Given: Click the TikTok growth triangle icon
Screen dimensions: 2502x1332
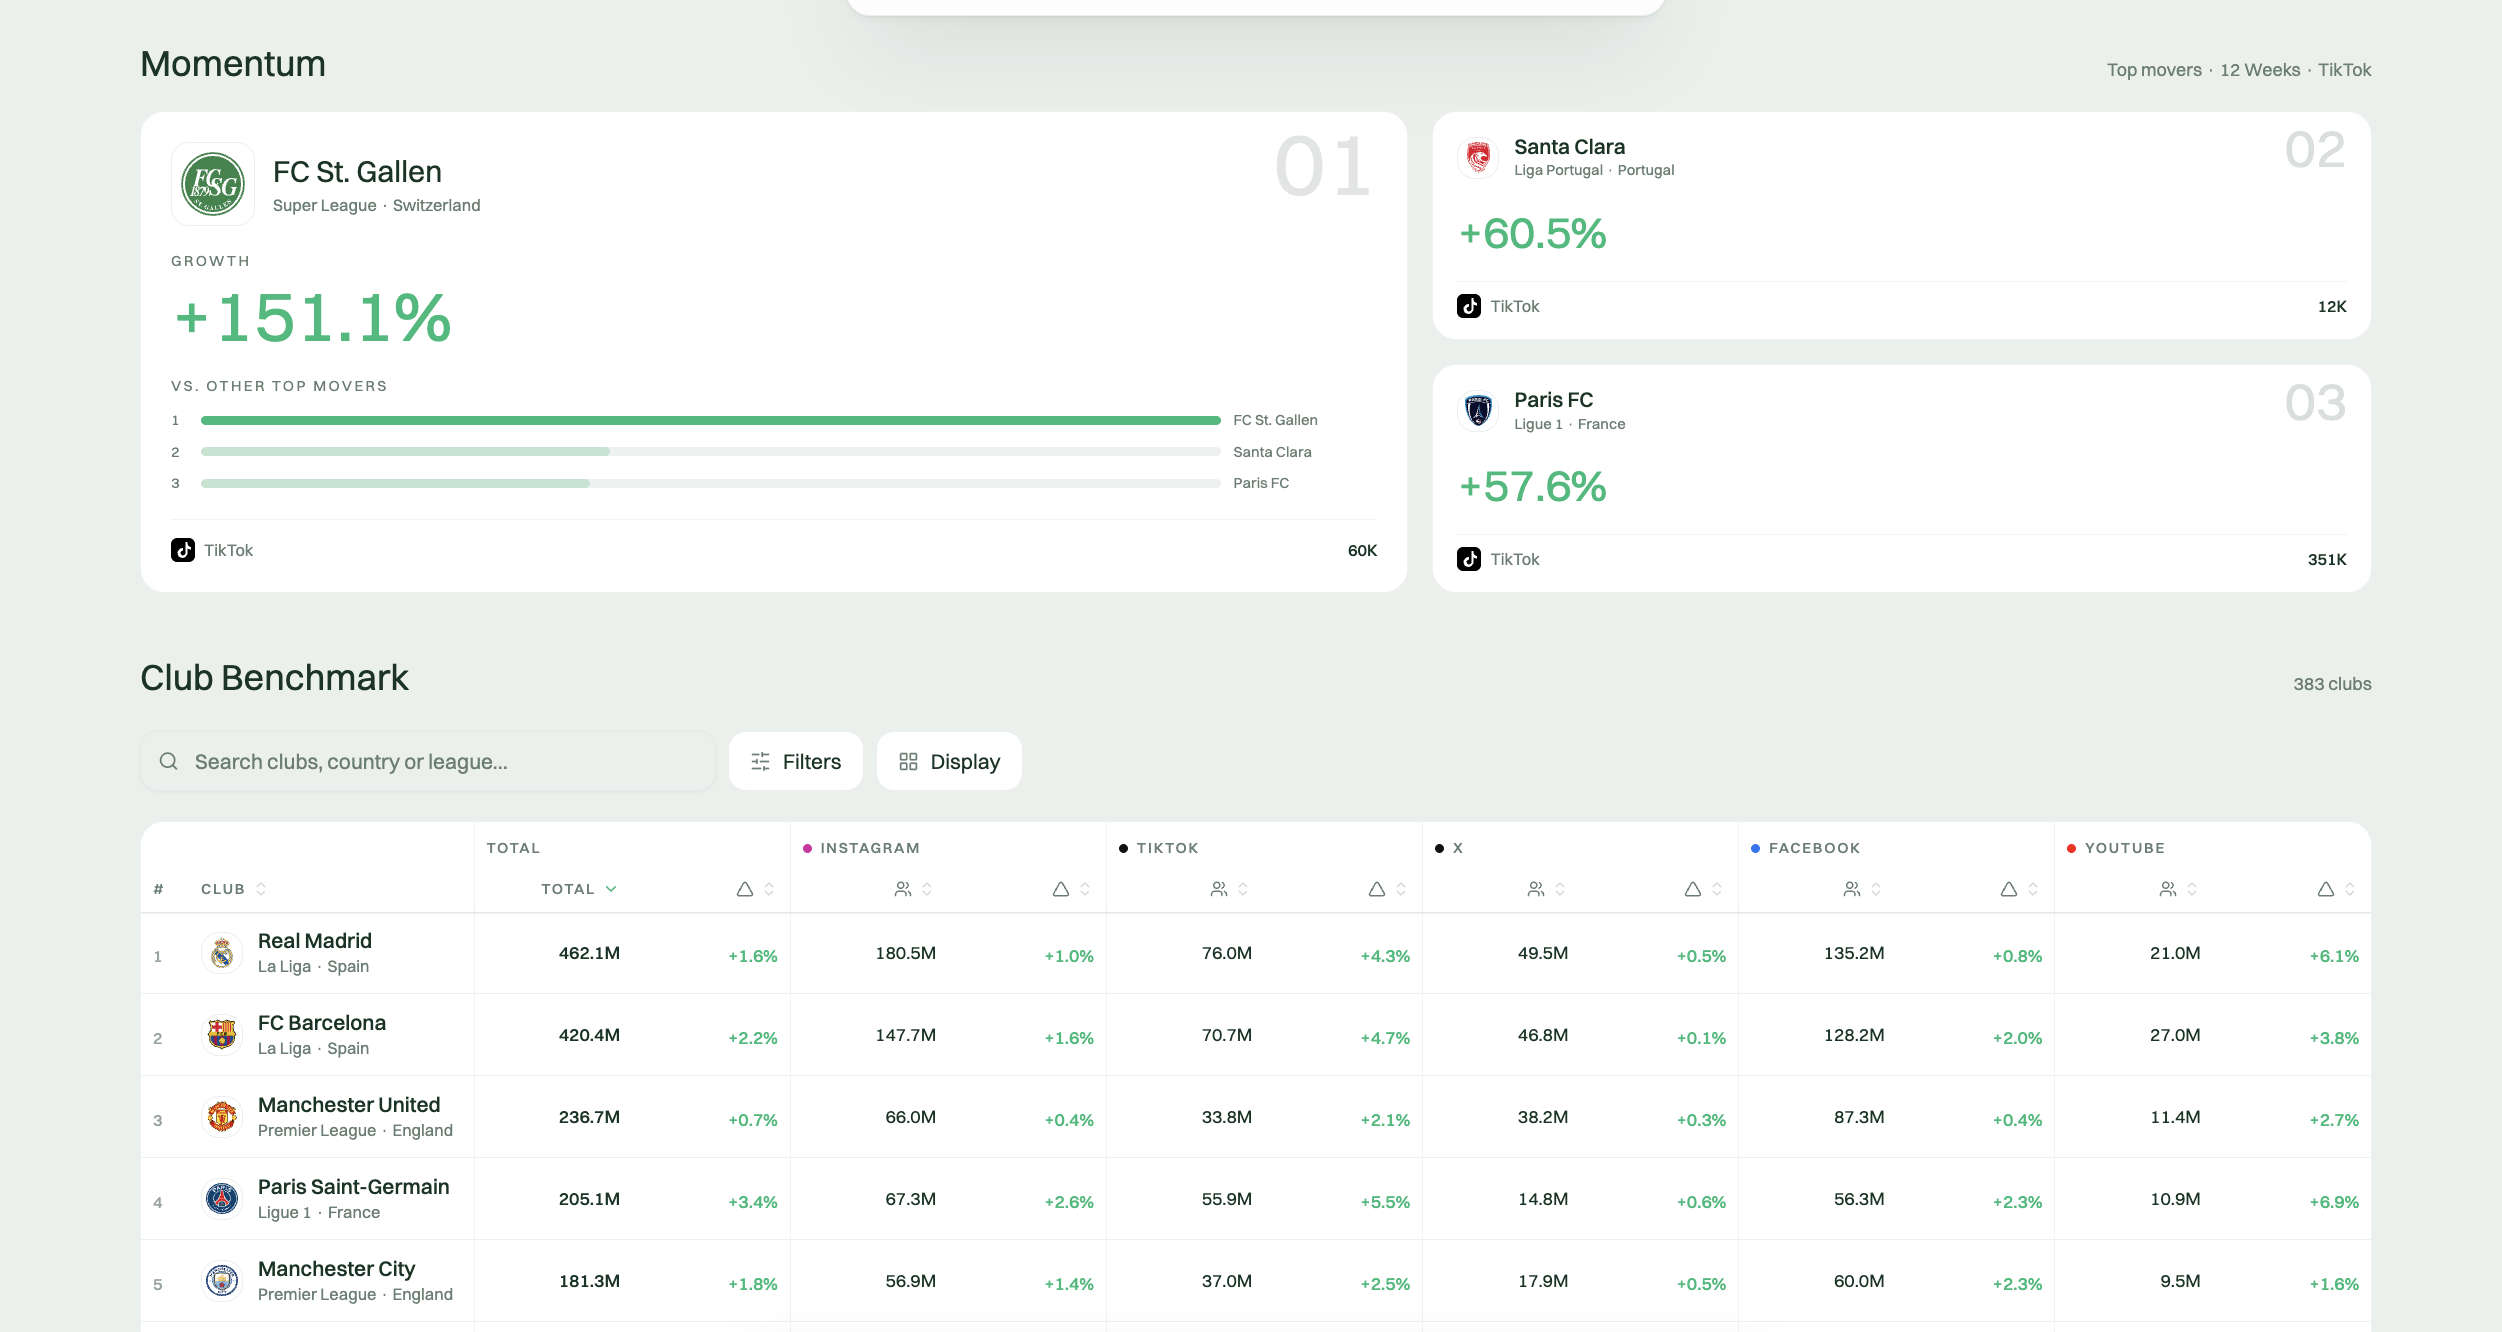Looking at the screenshot, I should tap(1377, 889).
